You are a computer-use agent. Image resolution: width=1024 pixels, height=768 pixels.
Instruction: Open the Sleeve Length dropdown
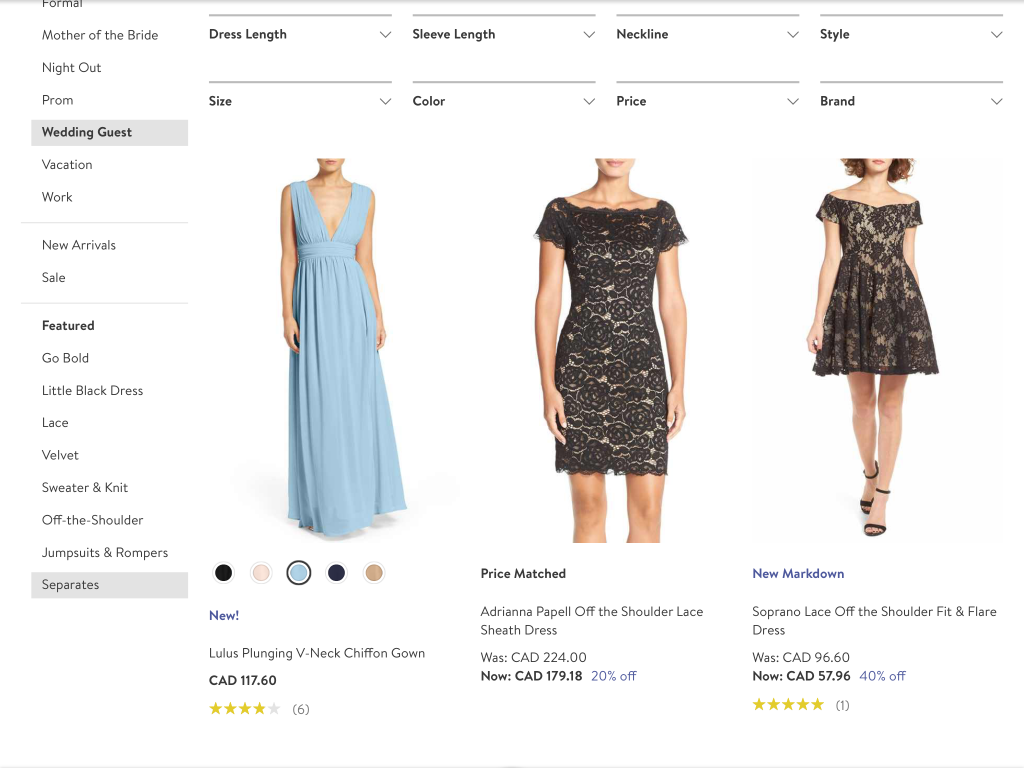pyautogui.click(x=503, y=35)
